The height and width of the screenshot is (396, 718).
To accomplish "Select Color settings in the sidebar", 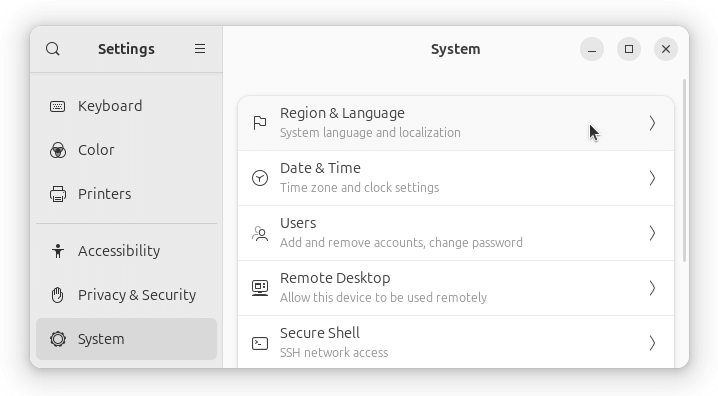I will click(126, 150).
